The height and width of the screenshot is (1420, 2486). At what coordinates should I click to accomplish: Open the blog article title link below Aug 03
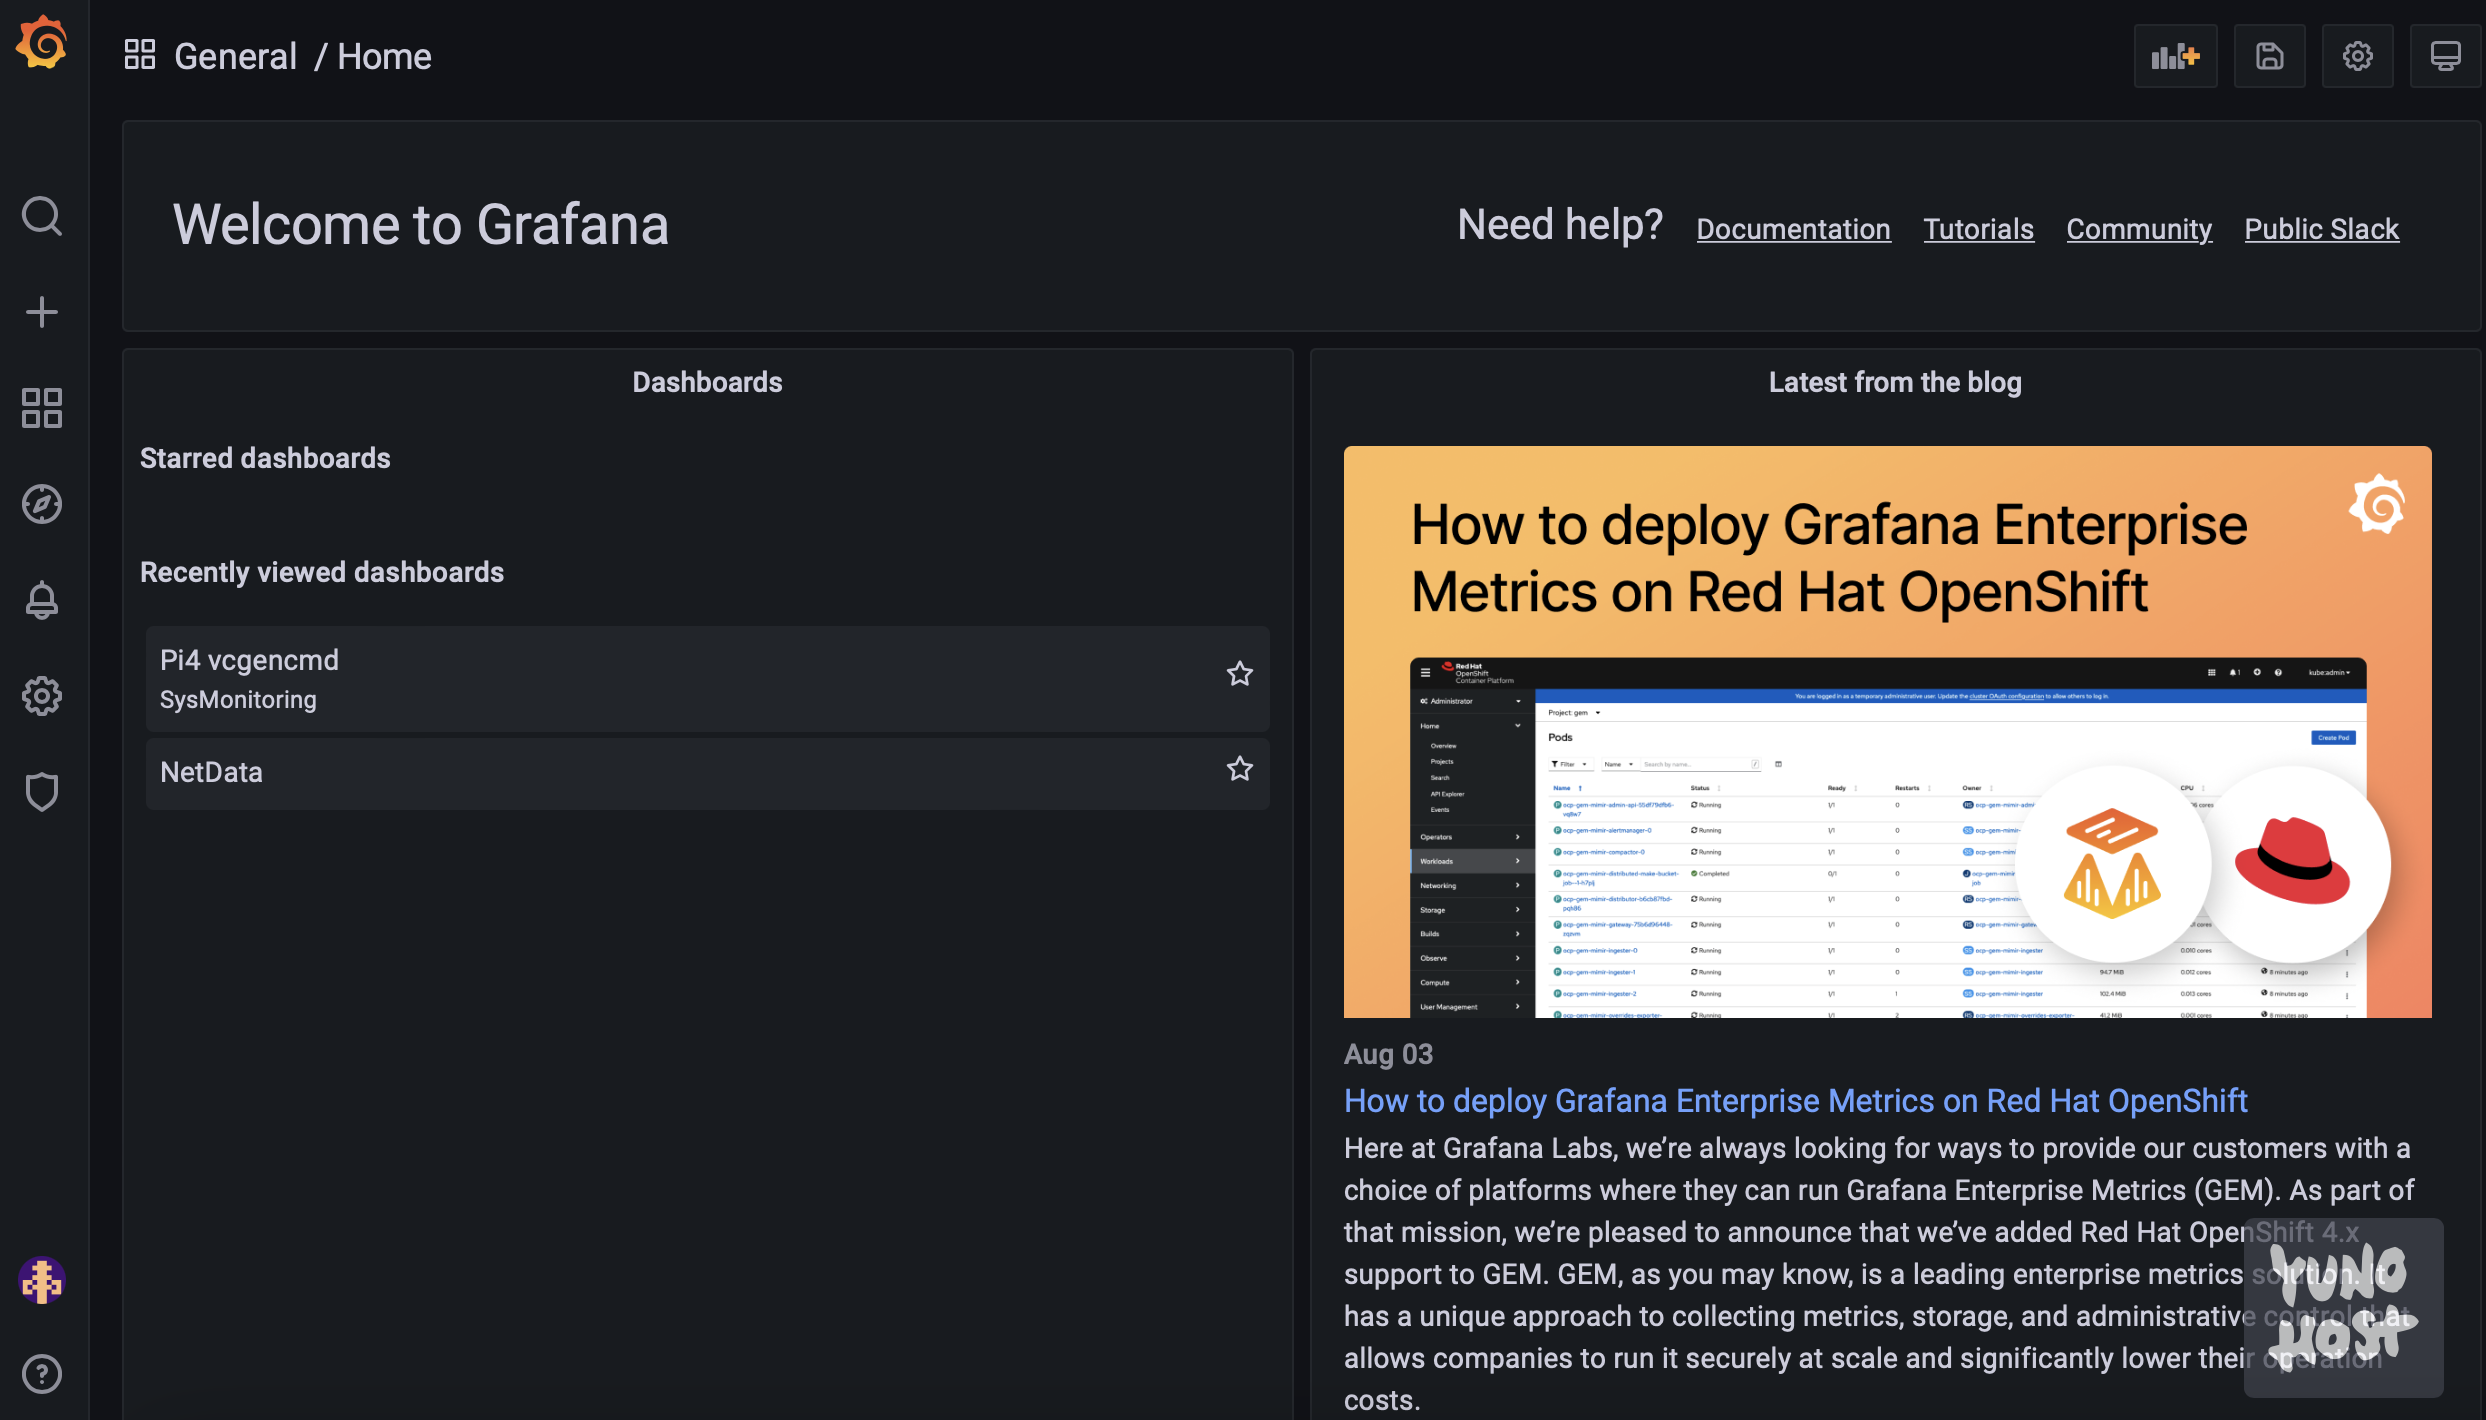pyautogui.click(x=1795, y=1101)
